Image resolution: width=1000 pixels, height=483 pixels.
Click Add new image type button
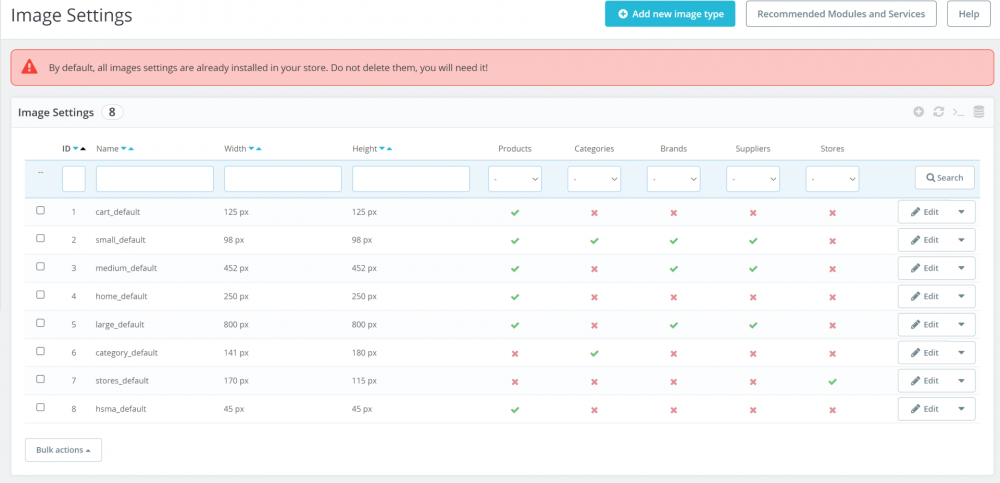670,14
